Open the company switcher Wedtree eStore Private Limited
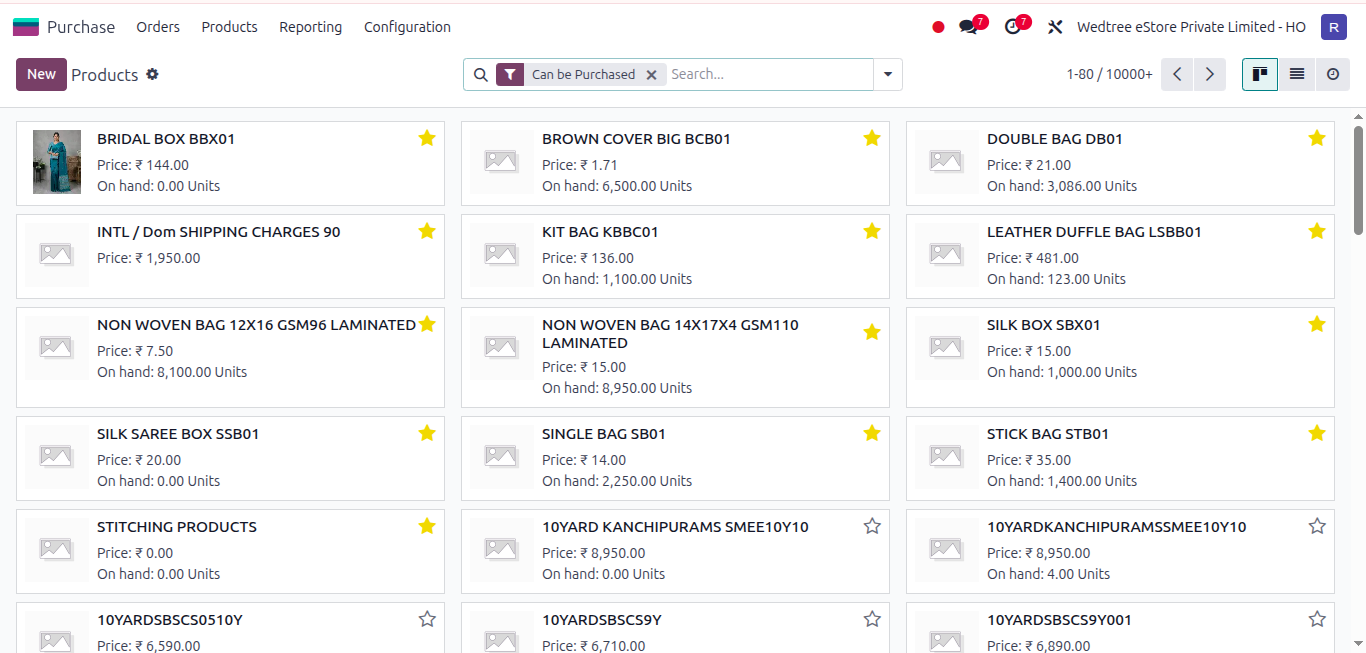Image resolution: width=1366 pixels, height=653 pixels. click(1191, 27)
